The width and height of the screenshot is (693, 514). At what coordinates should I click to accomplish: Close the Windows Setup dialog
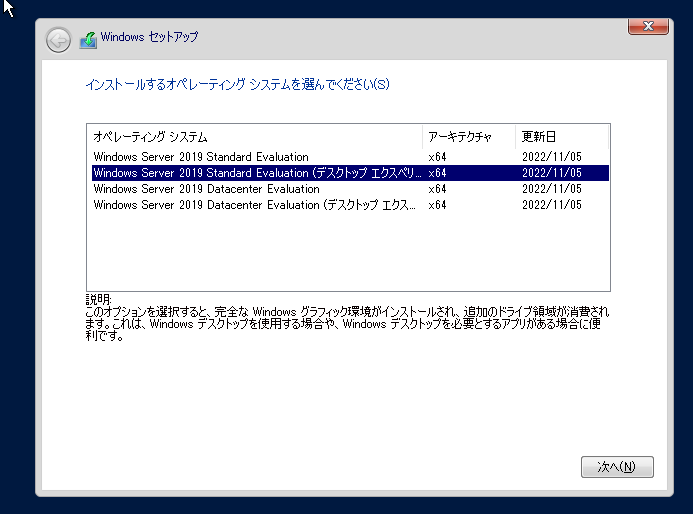[x=648, y=26]
